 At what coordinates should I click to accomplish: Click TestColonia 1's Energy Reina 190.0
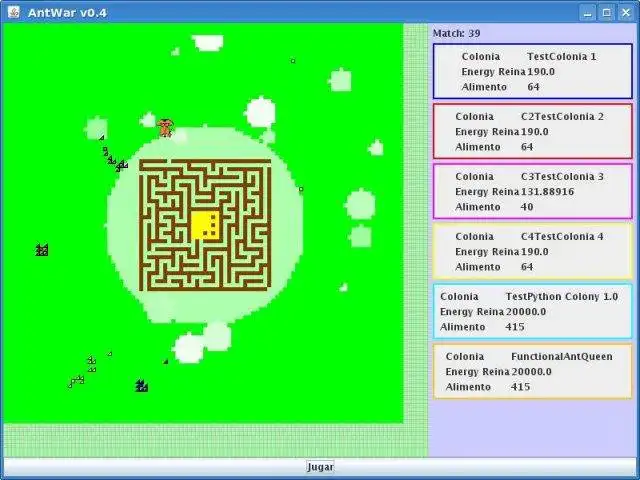click(541, 72)
